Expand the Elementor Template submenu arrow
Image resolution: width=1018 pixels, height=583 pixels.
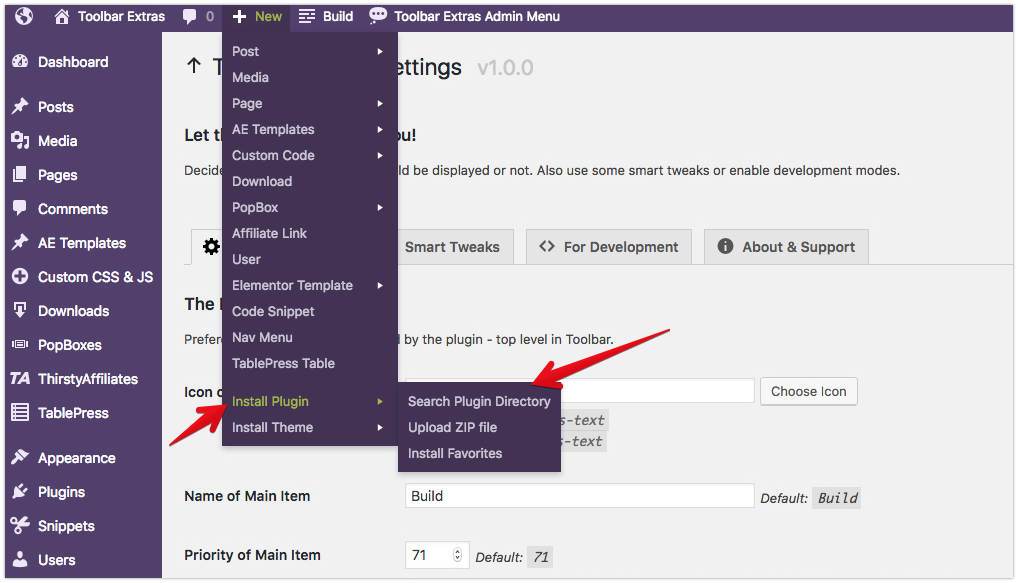coord(380,285)
